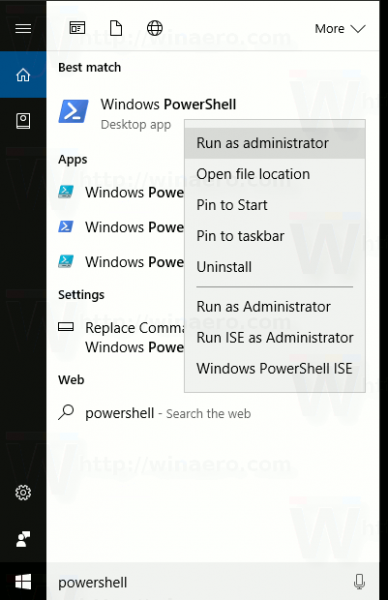Filter results by Apps icon
Viewport: 388px width, 600px height.
coord(77,28)
